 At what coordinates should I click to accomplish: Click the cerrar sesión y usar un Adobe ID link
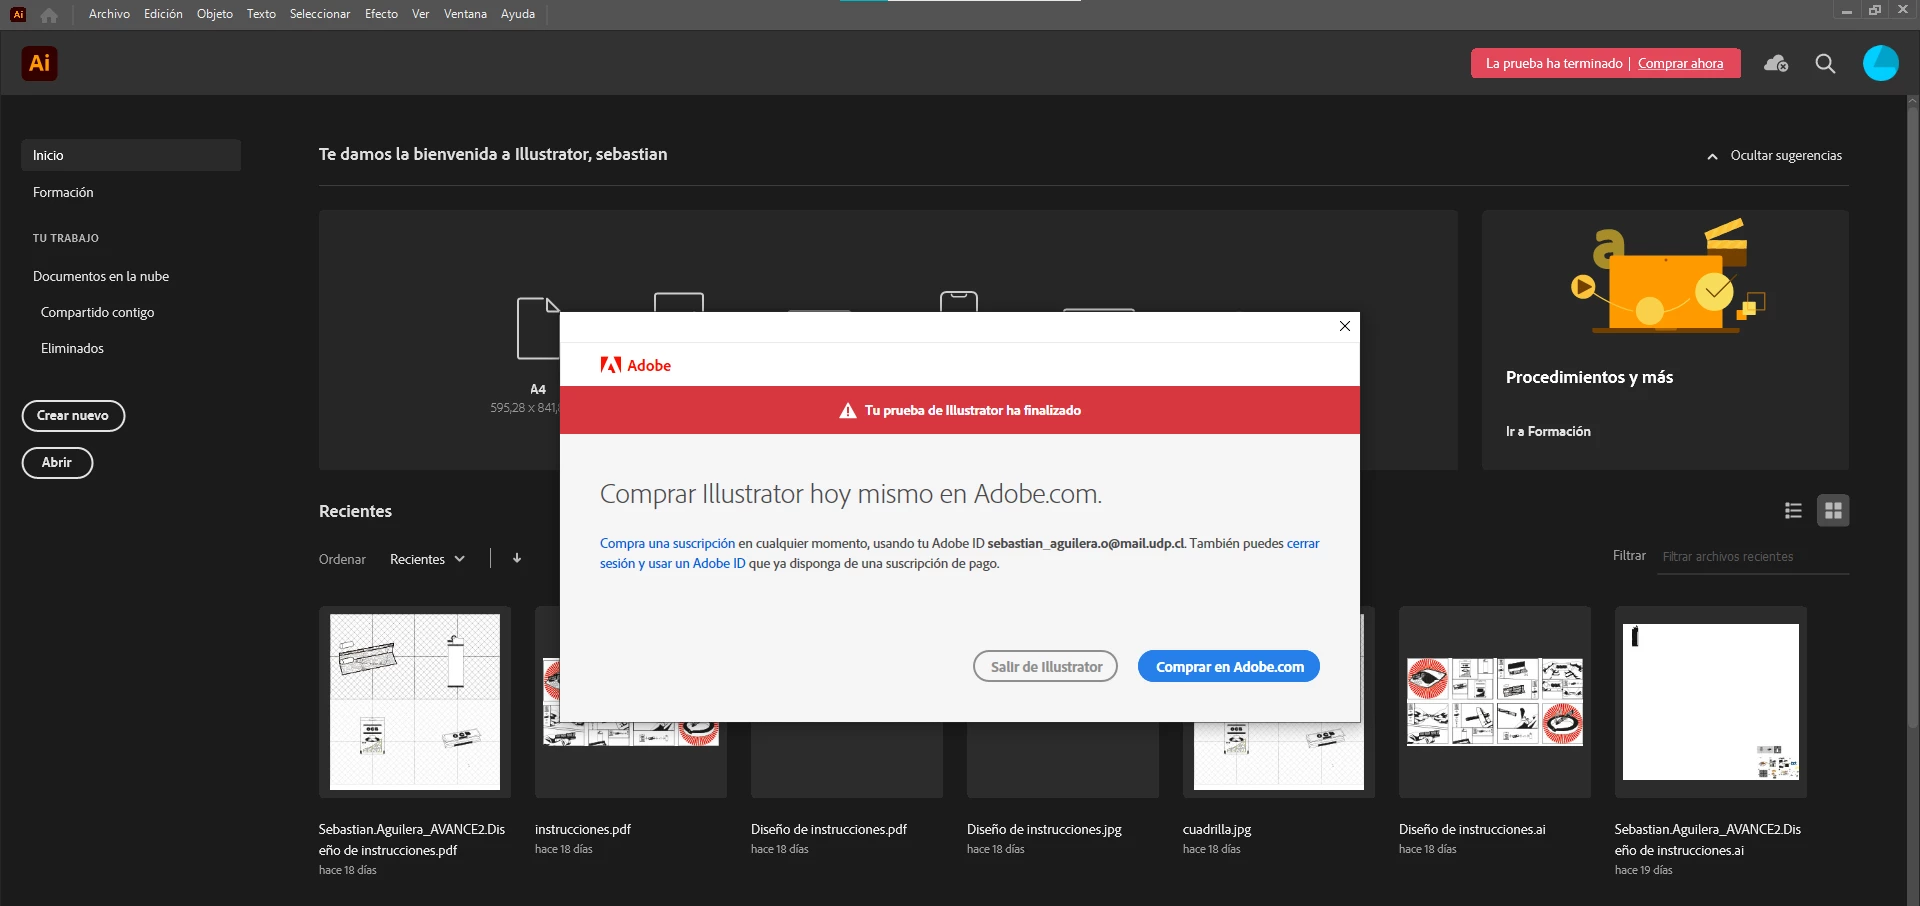click(672, 564)
